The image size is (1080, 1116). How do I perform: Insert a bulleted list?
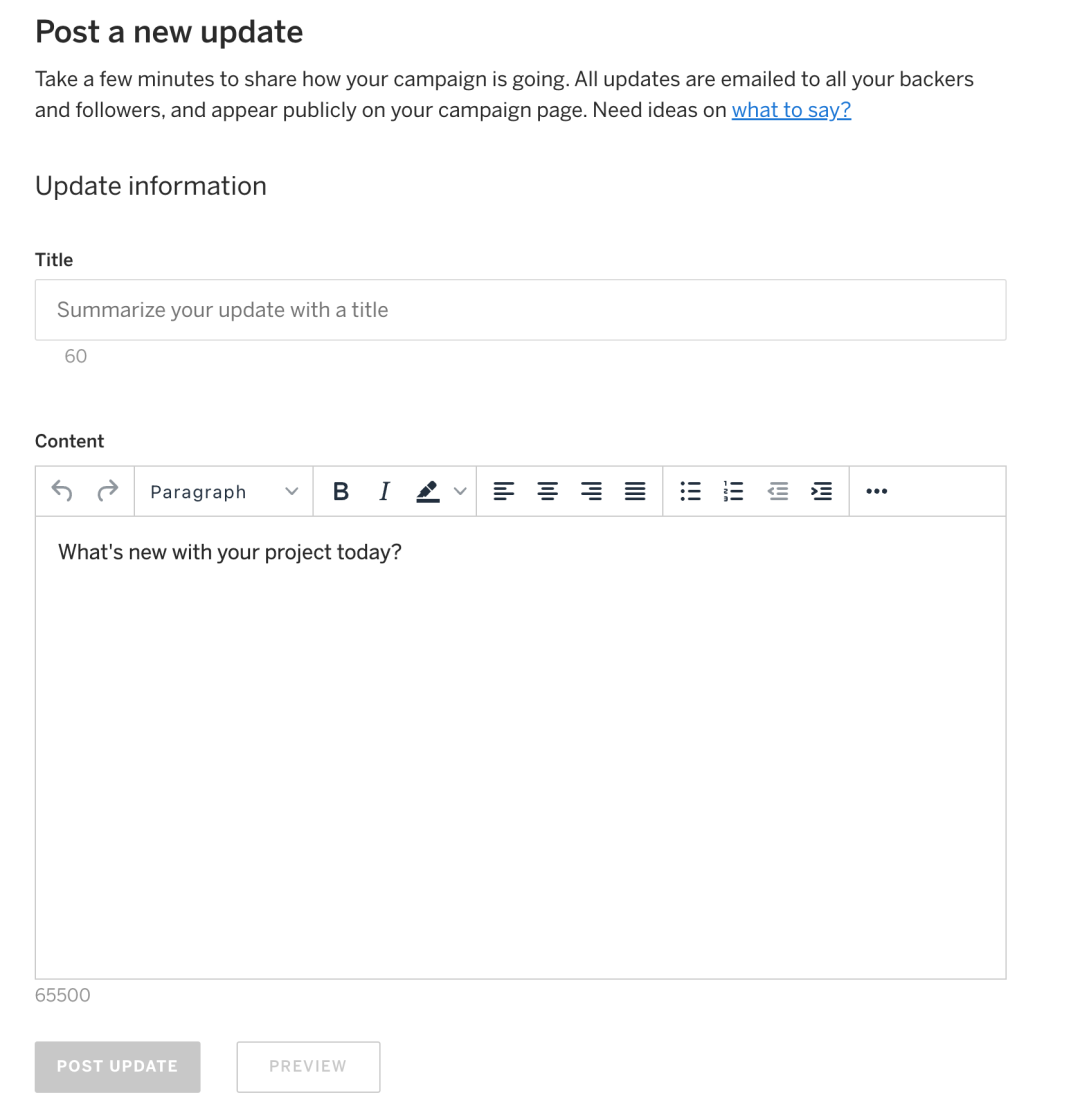(690, 491)
